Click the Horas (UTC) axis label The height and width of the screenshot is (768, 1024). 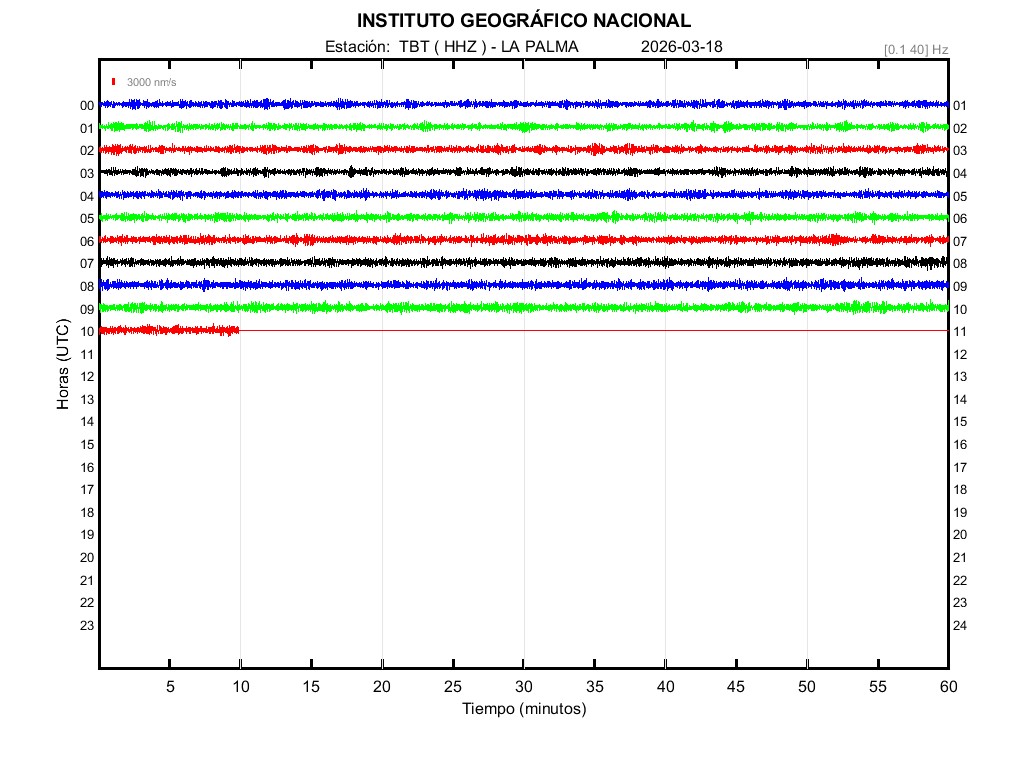[63, 365]
